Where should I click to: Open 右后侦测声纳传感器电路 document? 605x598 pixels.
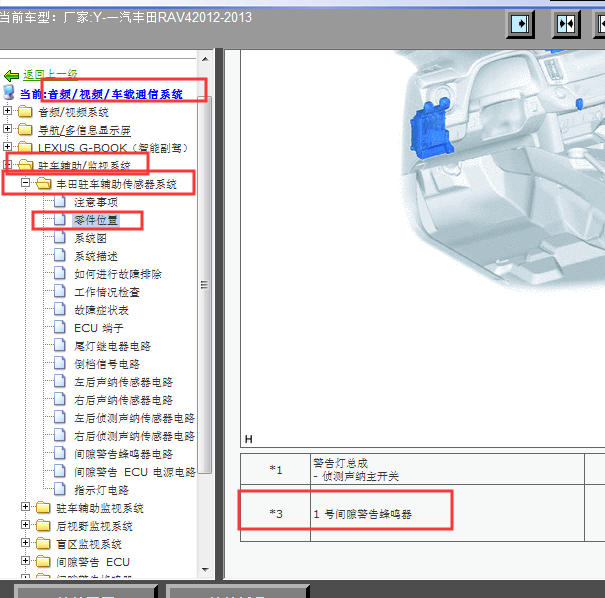pyautogui.click(x=135, y=436)
